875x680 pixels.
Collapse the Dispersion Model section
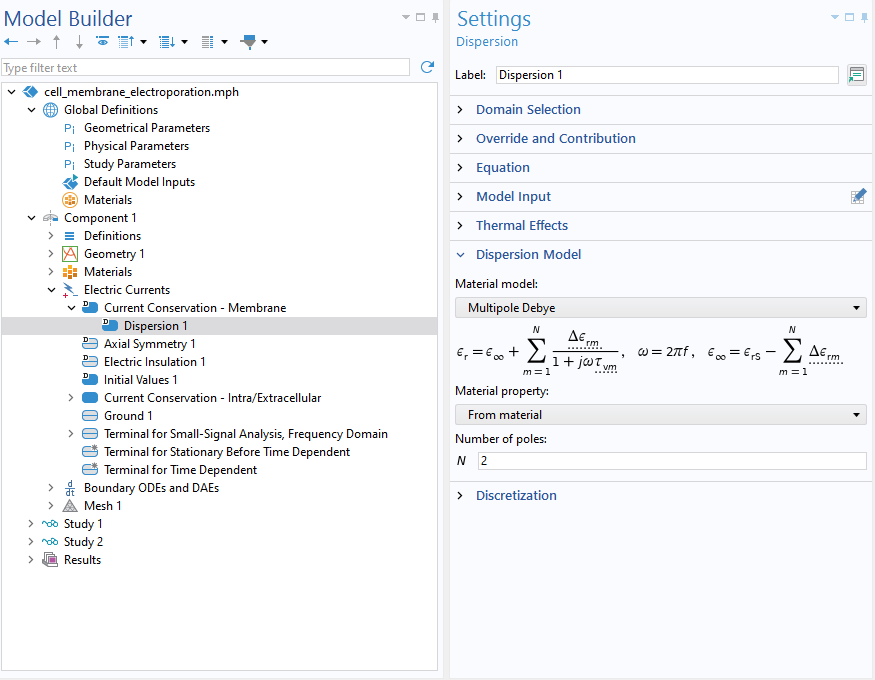(x=528, y=255)
